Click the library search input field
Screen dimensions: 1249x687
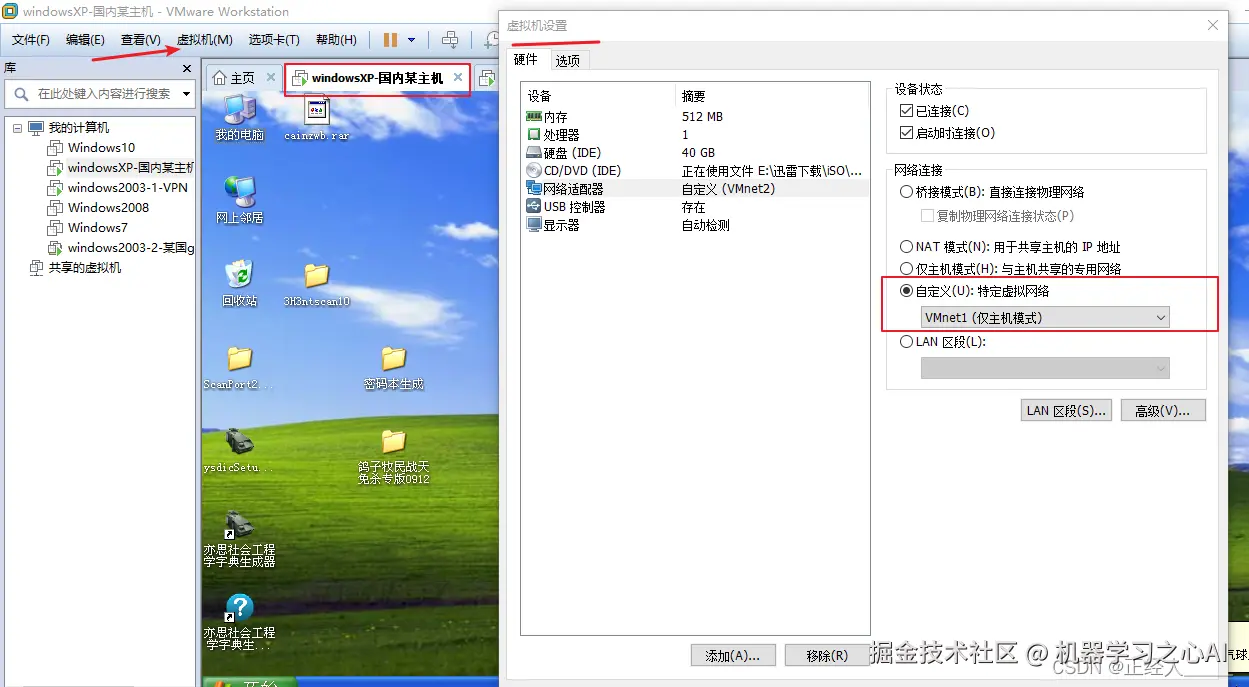[x=104, y=94]
